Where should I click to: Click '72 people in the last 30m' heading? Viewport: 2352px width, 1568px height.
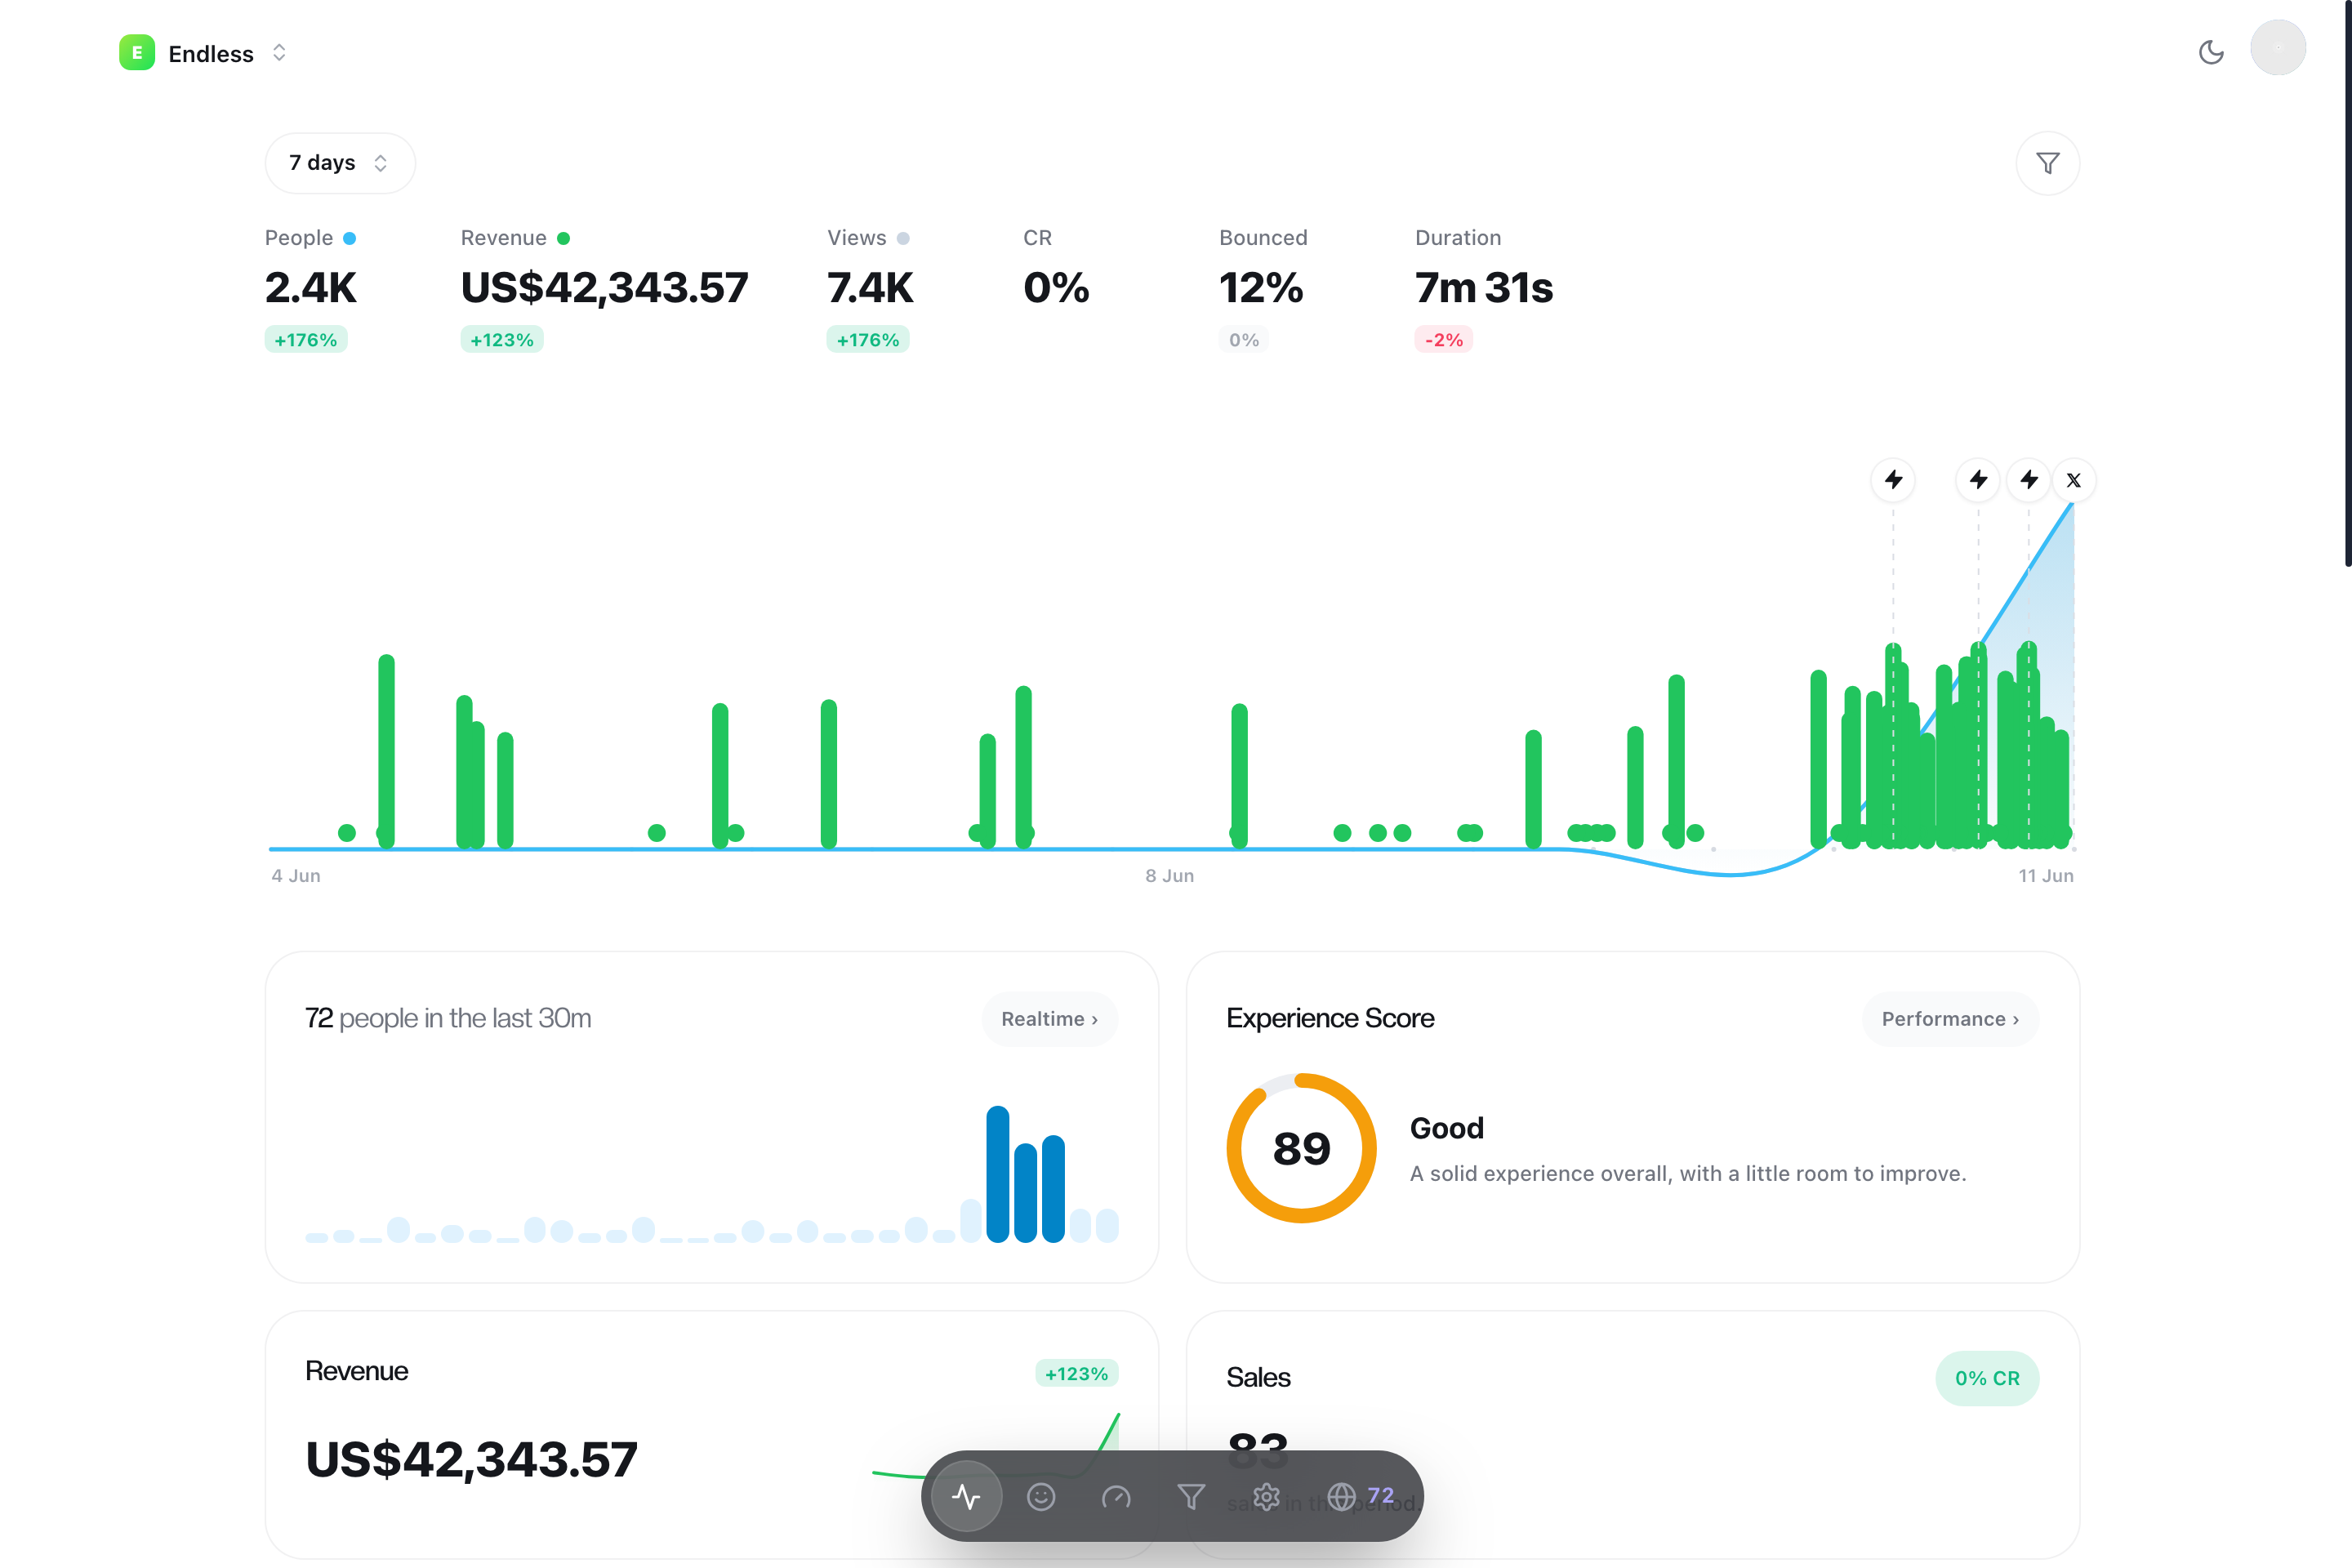448,1018
